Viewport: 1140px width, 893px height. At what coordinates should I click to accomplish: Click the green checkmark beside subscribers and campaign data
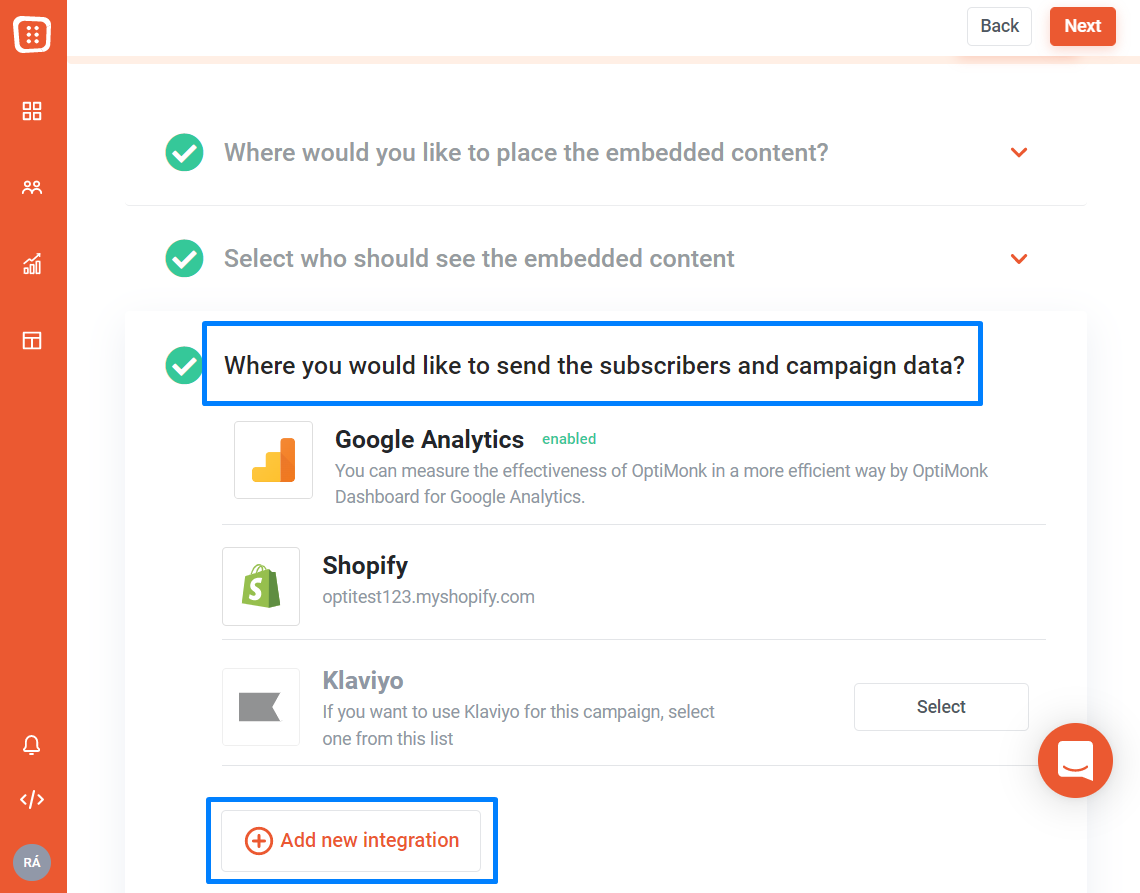click(185, 365)
